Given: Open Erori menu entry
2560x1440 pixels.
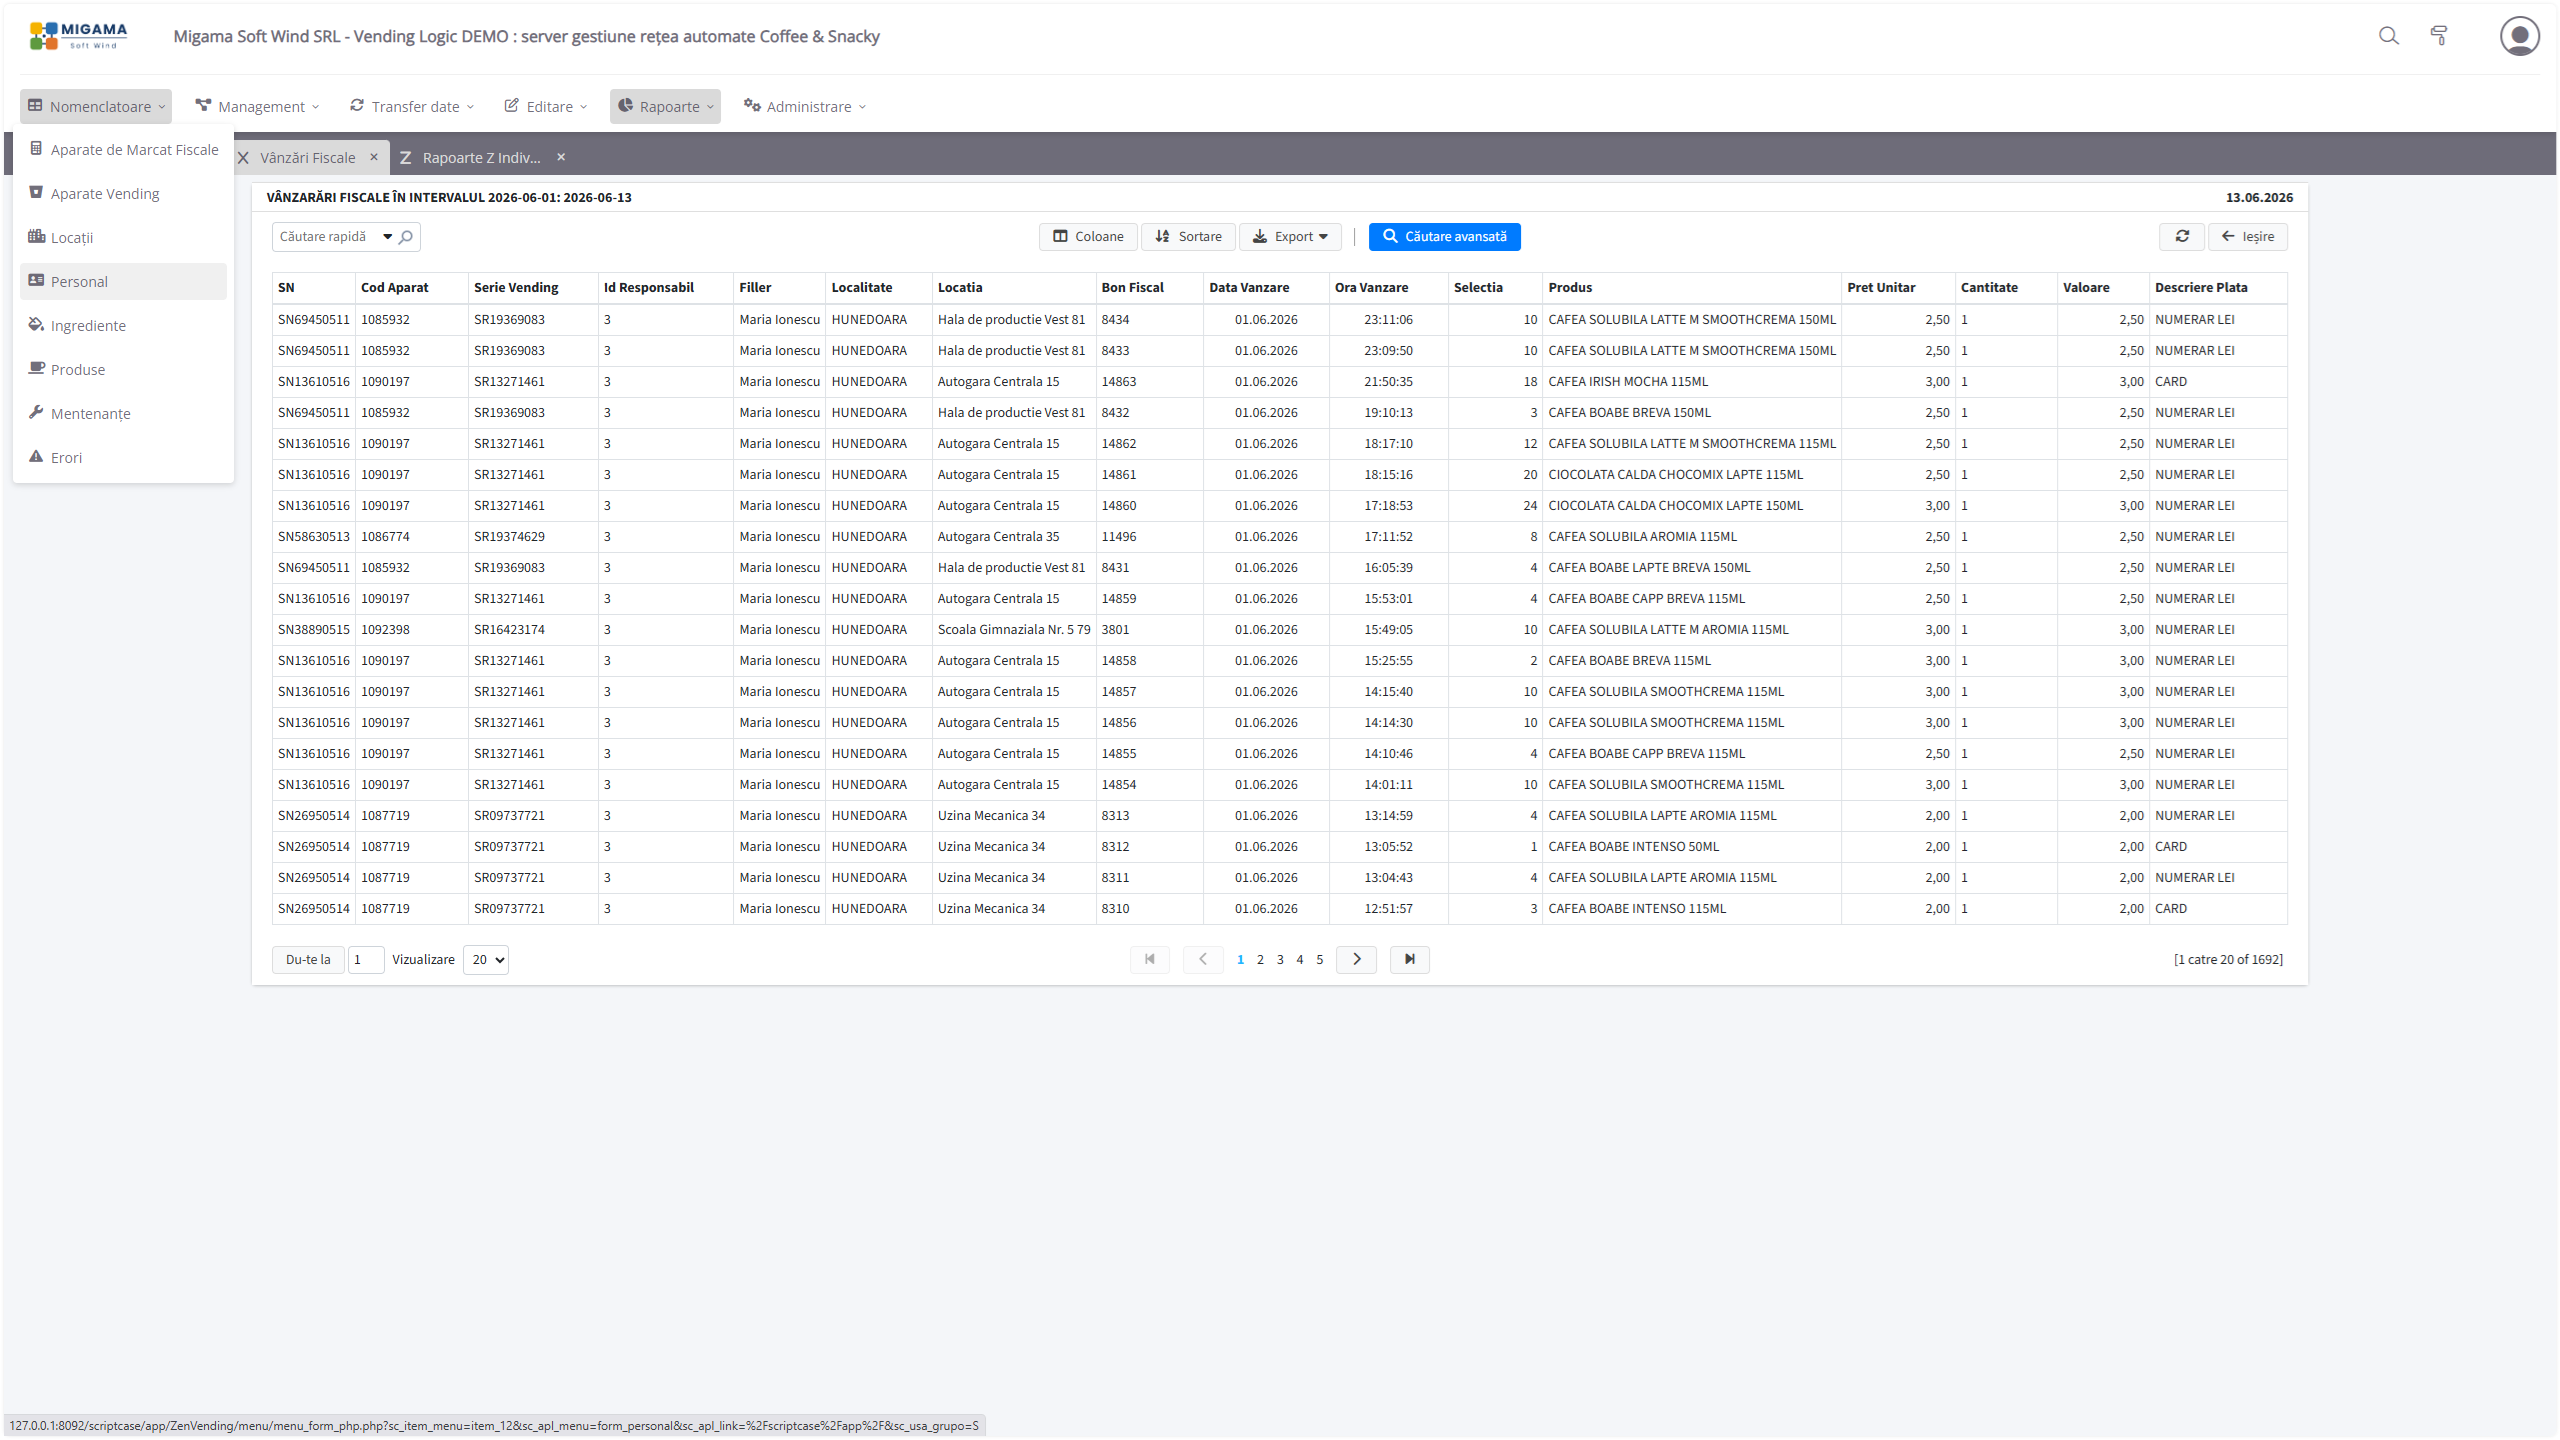Looking at the screenshot, I should point(124,457).
